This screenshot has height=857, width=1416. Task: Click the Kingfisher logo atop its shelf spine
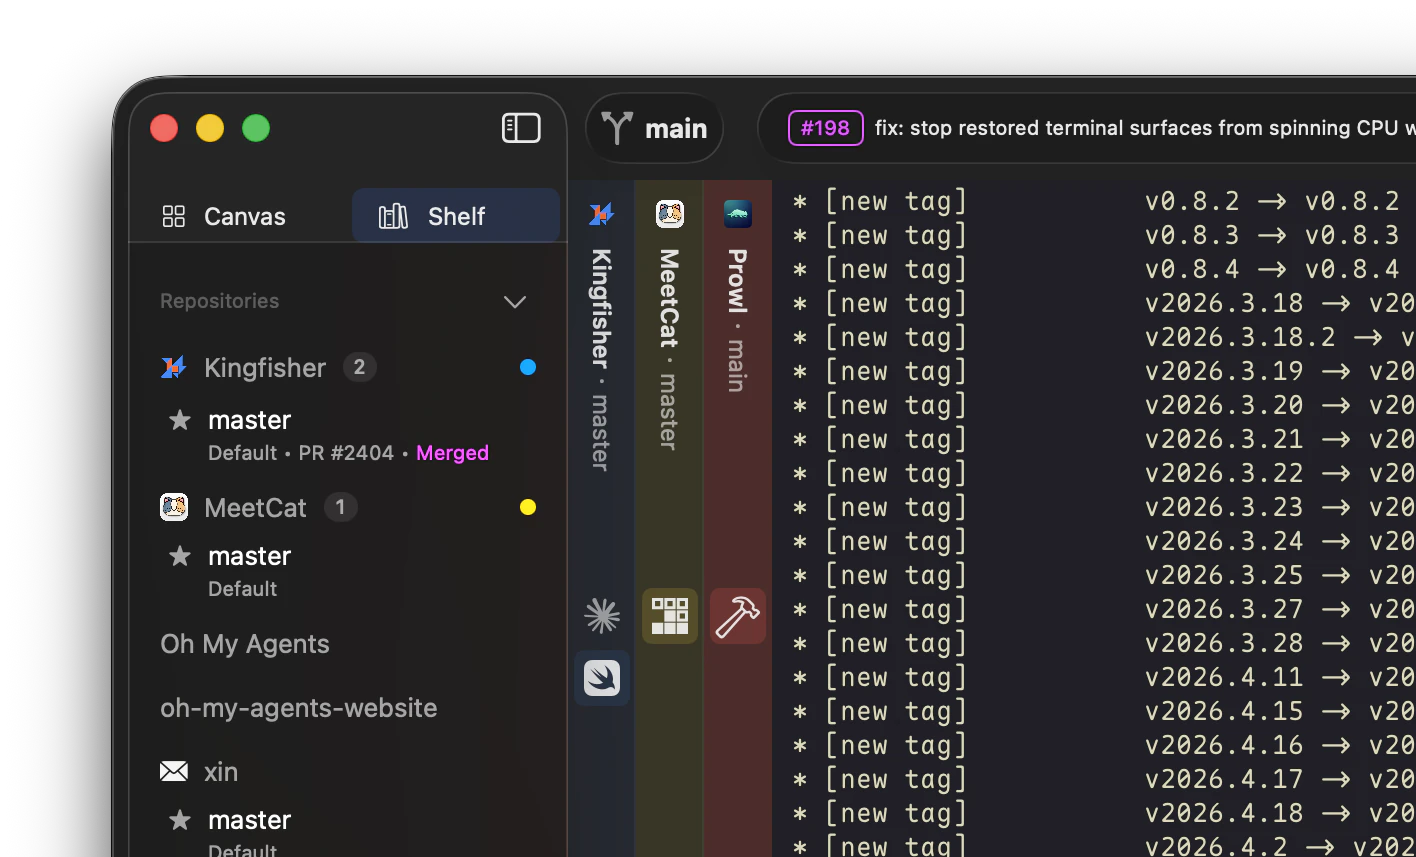601,214
